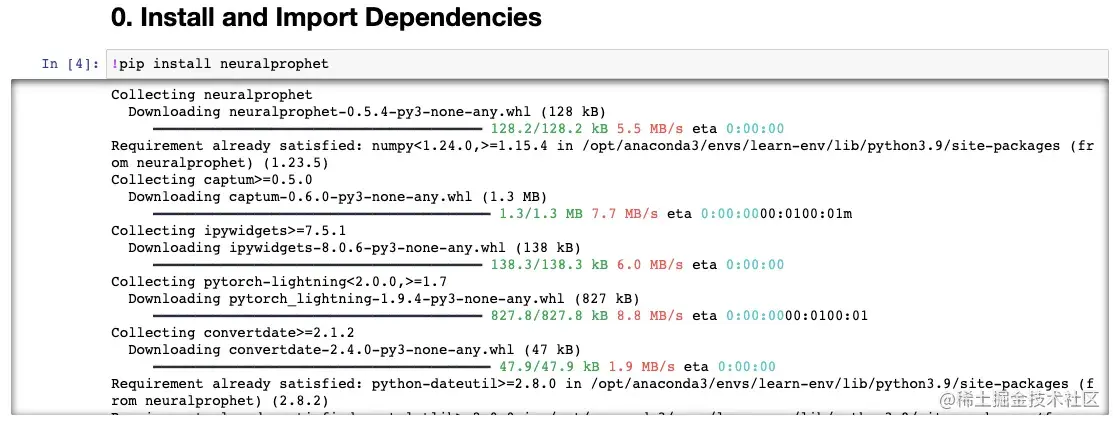Click the 'Downloading neuralprophet-0.5.4-py3-none-any.whl' line
This screenshot has width=1115, height=425.
click(x=366, y=112)
